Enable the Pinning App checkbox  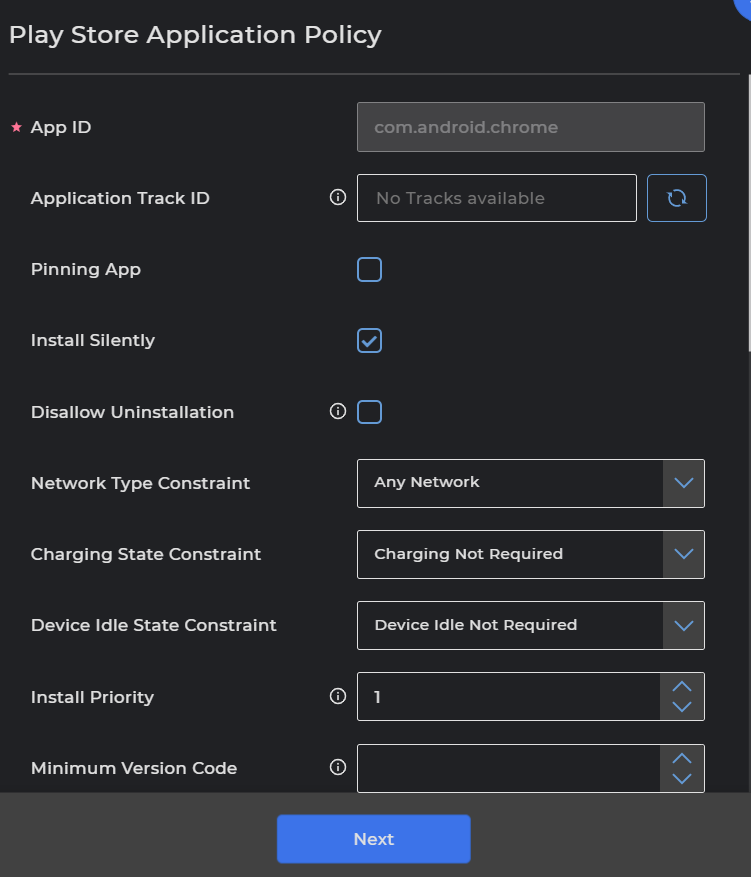tap(369, 269)
